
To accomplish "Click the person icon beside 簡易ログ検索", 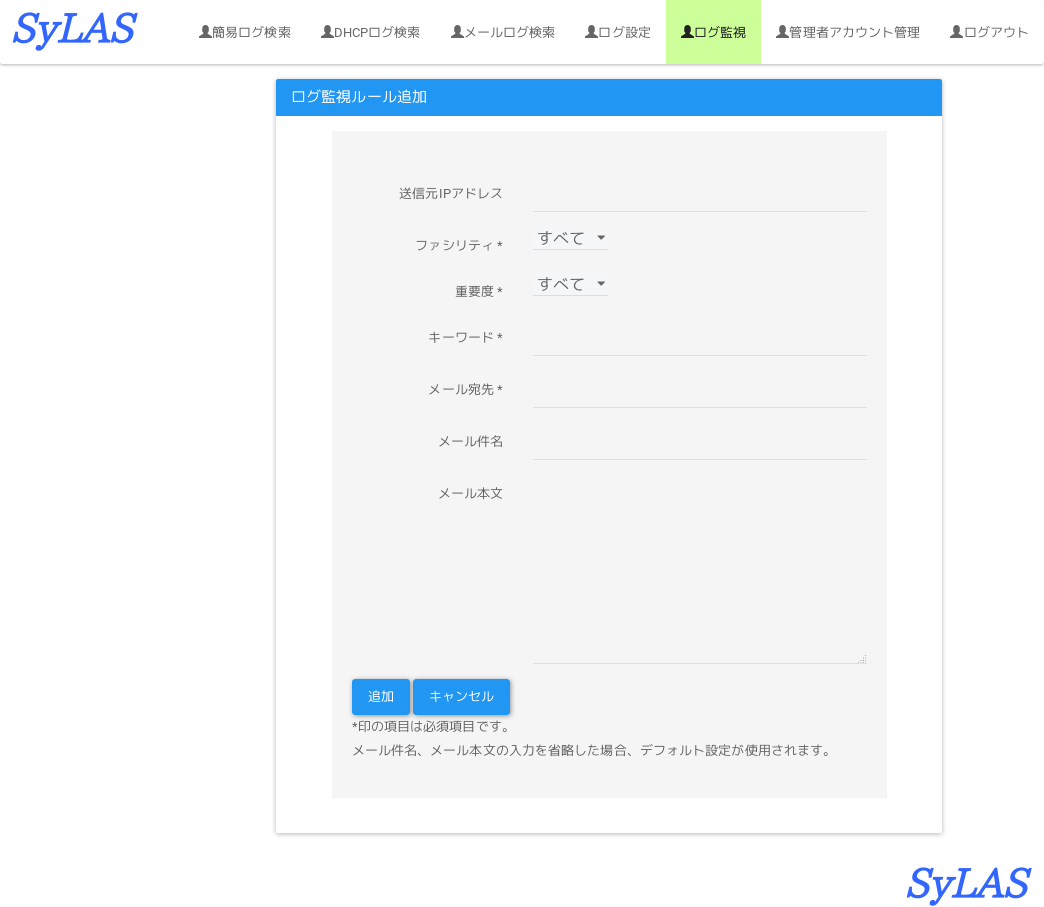I will tap(205, 31).
